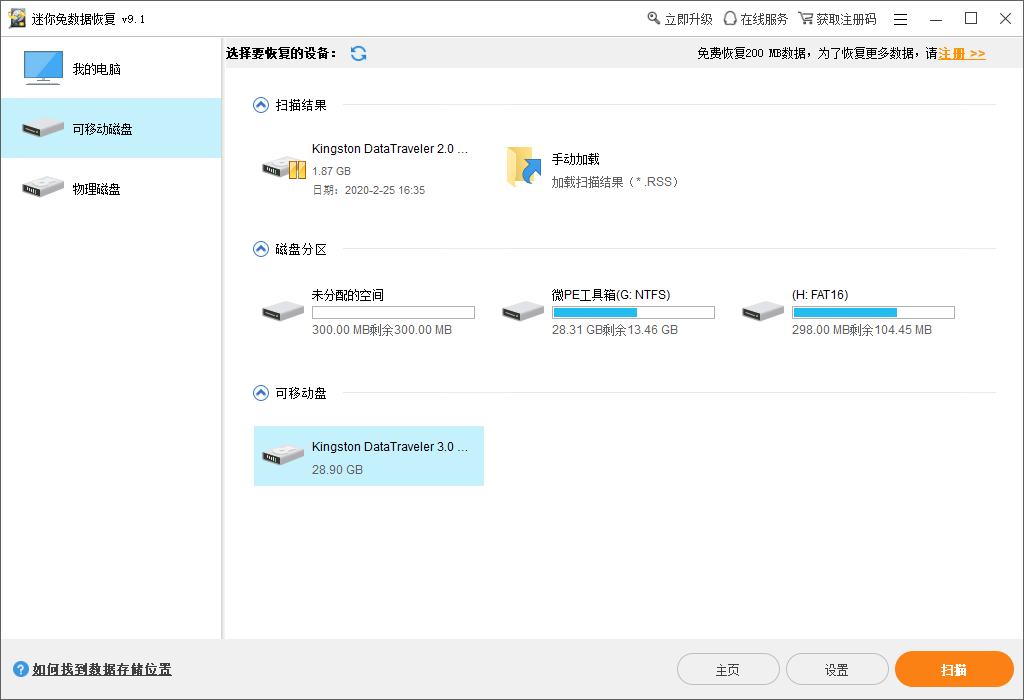Select the H: FAT16 drive icon
Image resolution: width=1024 pixels, height=700 pixels.
(x=763, y=311)
